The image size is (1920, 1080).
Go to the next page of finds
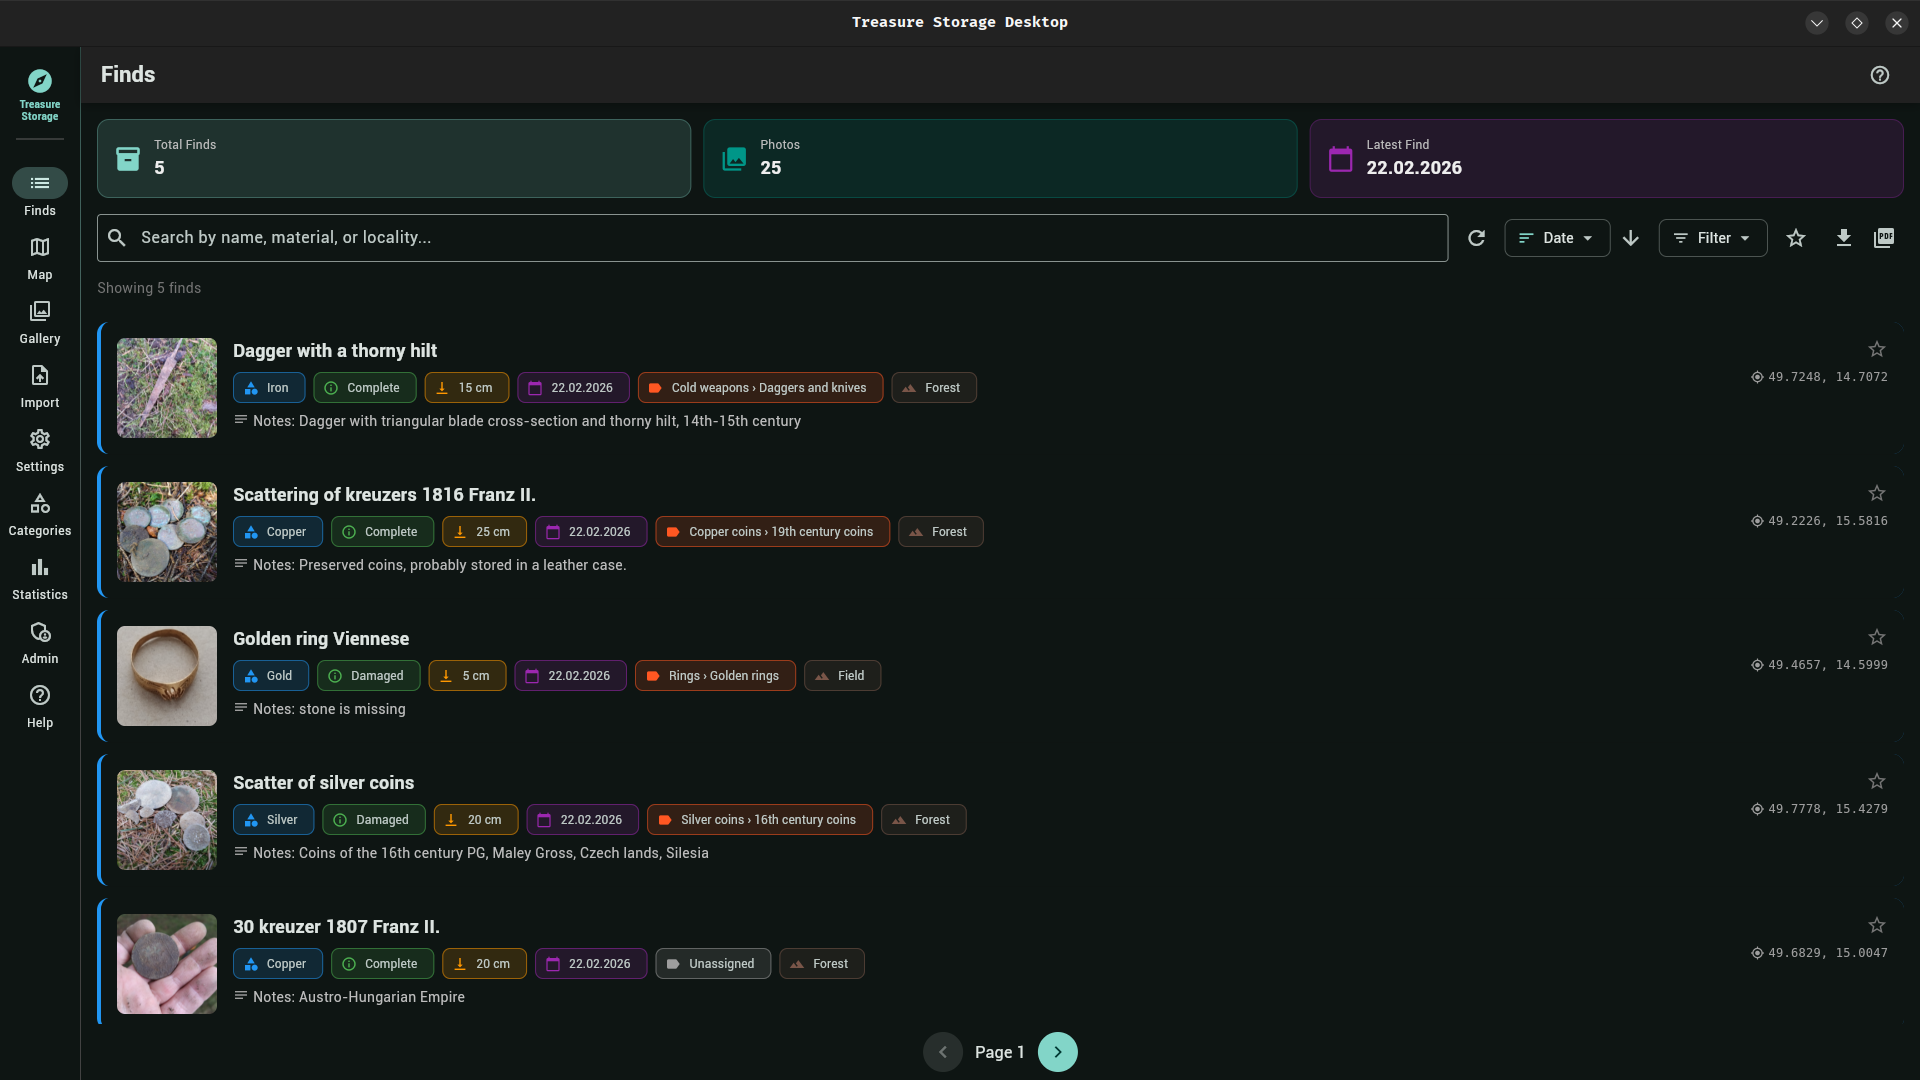[x=1057, y=1051]
